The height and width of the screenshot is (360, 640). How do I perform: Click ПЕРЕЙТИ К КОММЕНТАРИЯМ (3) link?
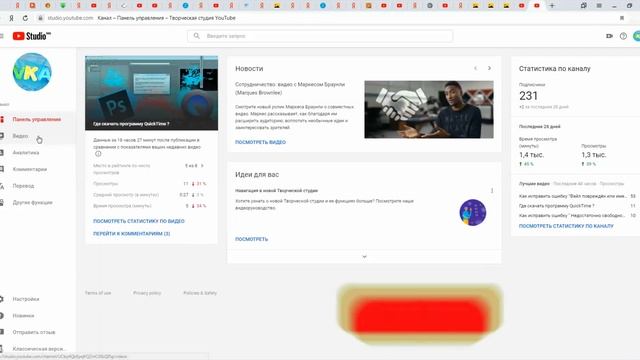(131, 234)
